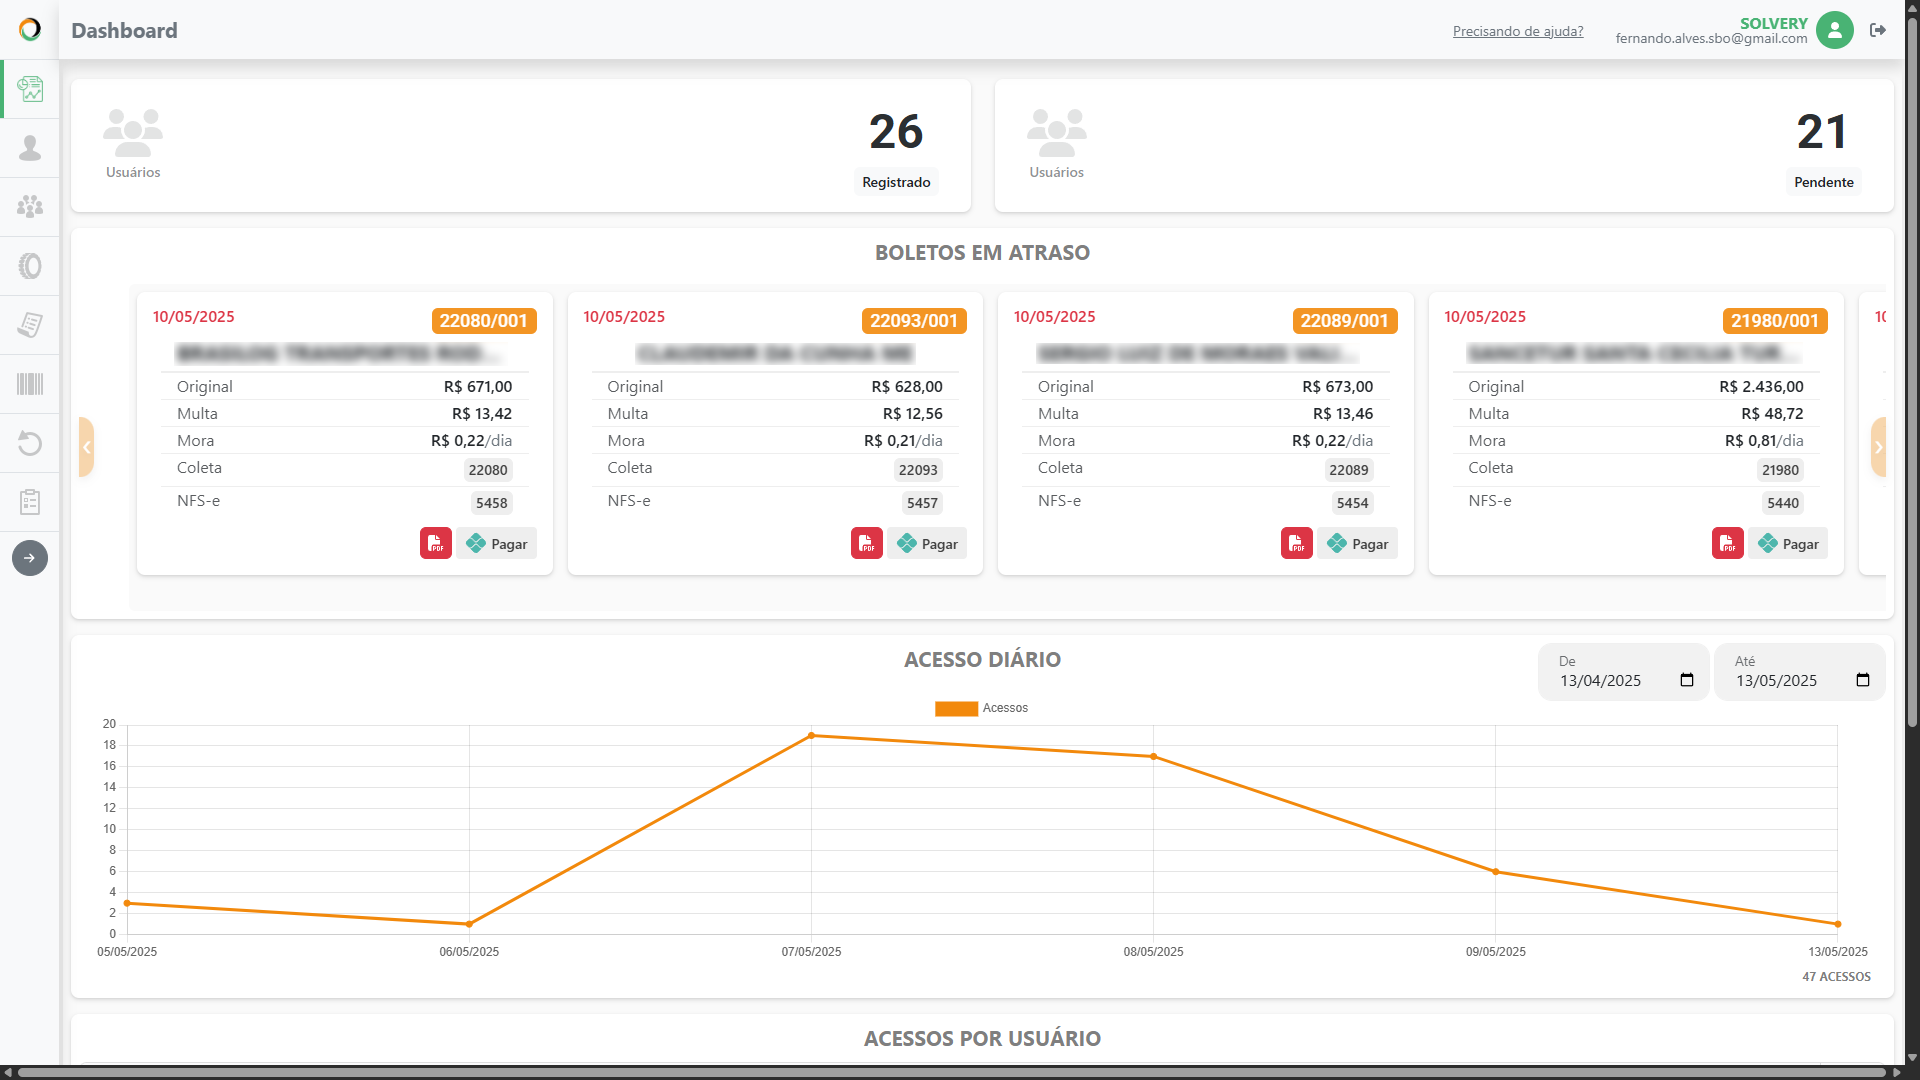Screen dimensions: 1920x1080
Task: Open the 'Até' date calendar picker
Action: [1863, 680]
